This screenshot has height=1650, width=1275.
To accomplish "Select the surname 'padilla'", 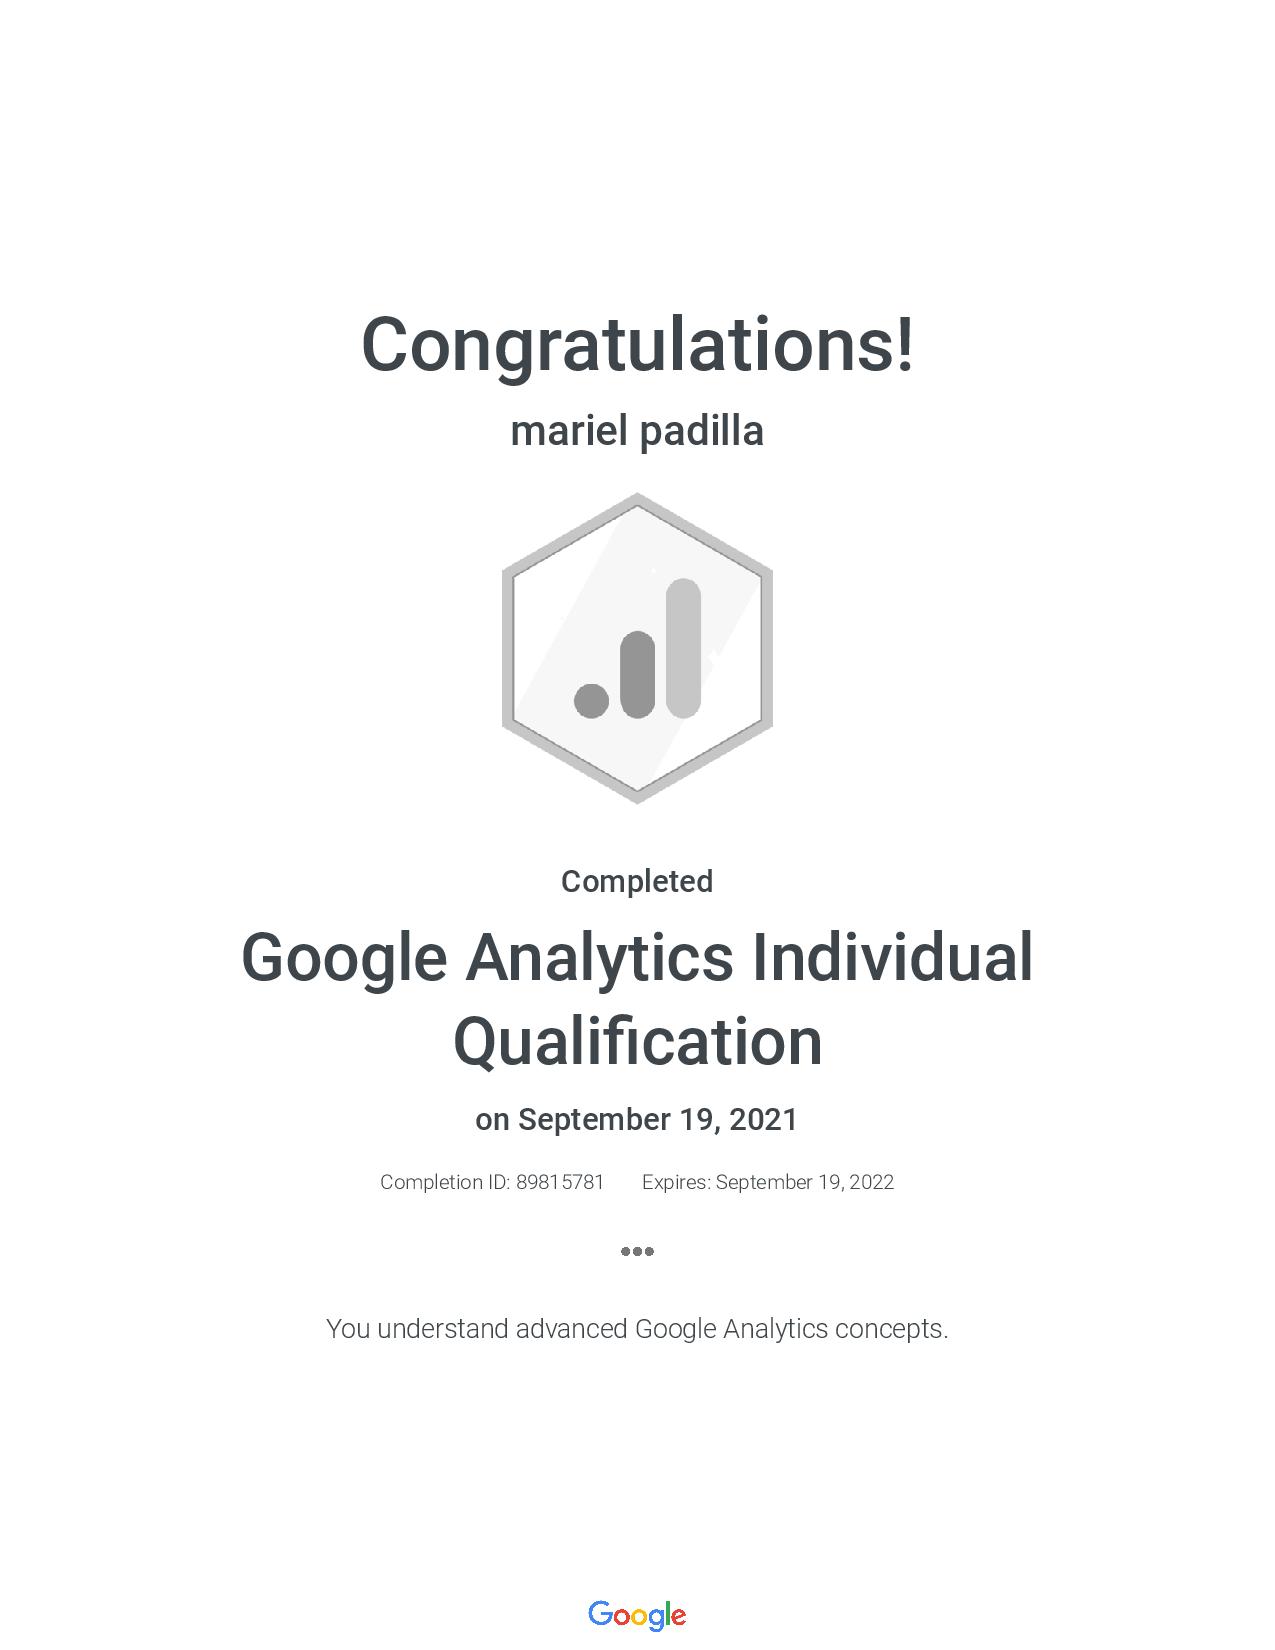I will point(701,431).
